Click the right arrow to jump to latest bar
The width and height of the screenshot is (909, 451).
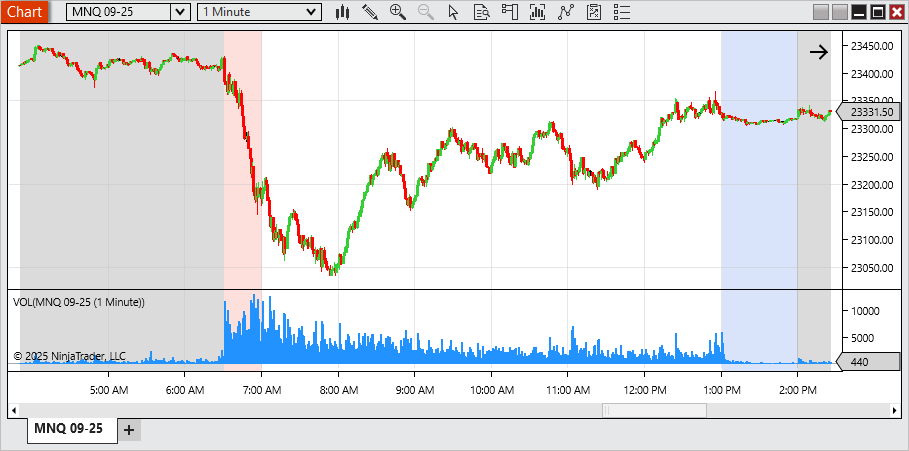coord(818,52)
